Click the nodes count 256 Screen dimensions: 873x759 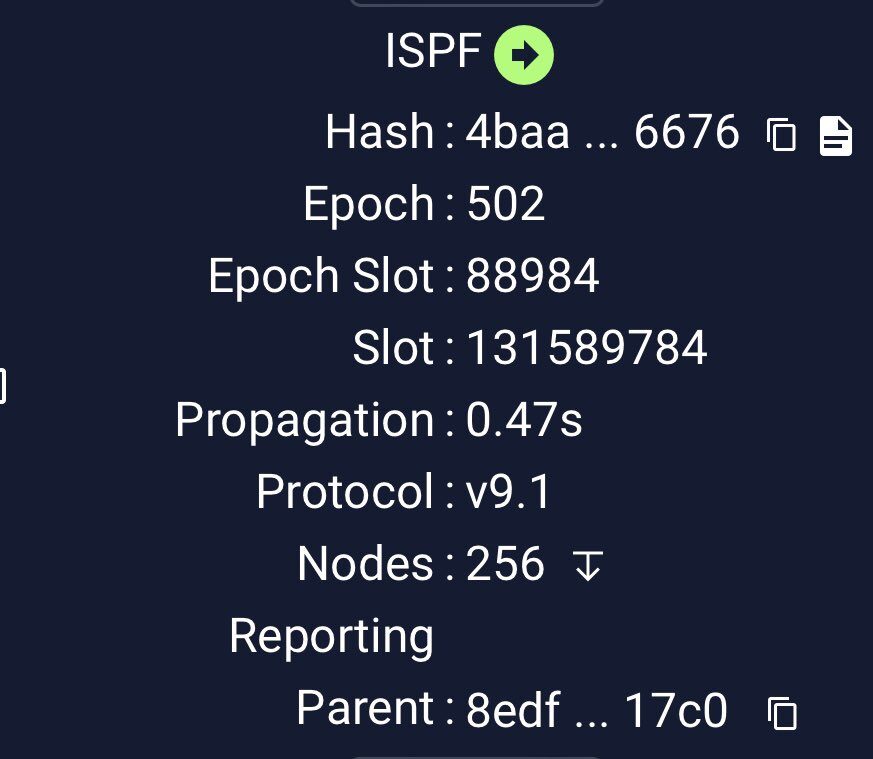pyautogui.click(x=505, y=565)
